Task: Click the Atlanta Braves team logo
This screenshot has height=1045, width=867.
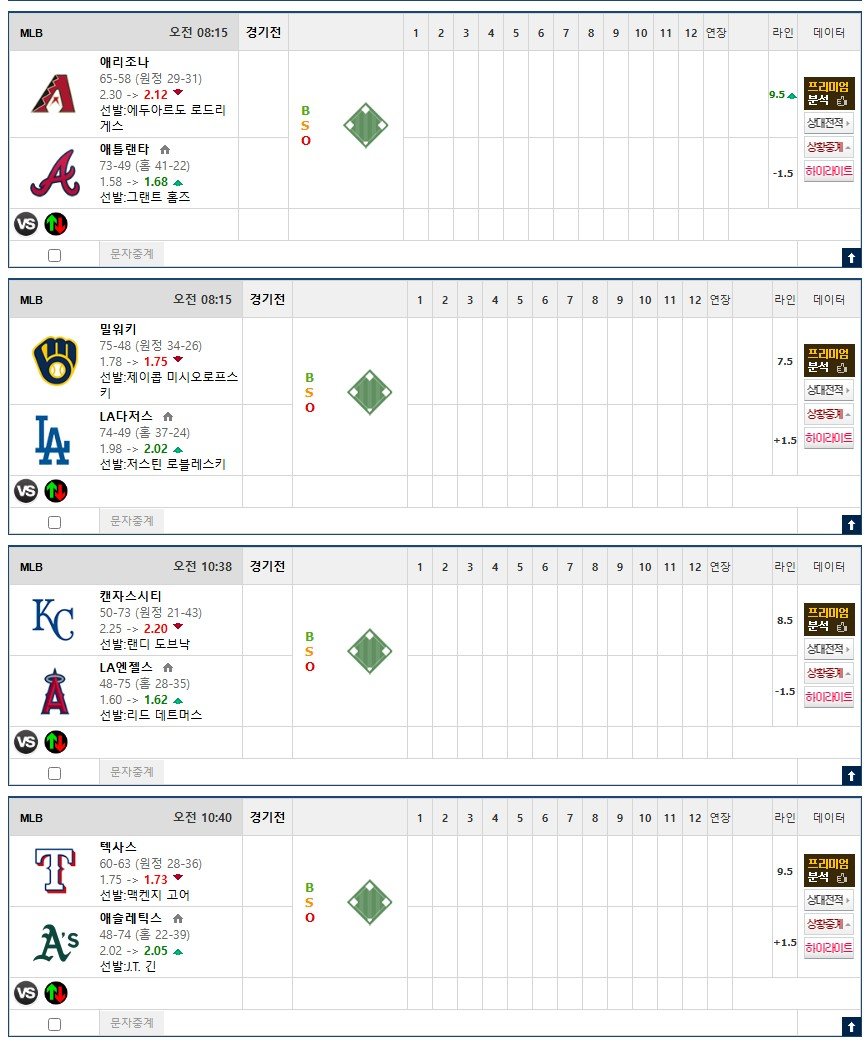Action: pyautogui.click(x=55, y=173)
